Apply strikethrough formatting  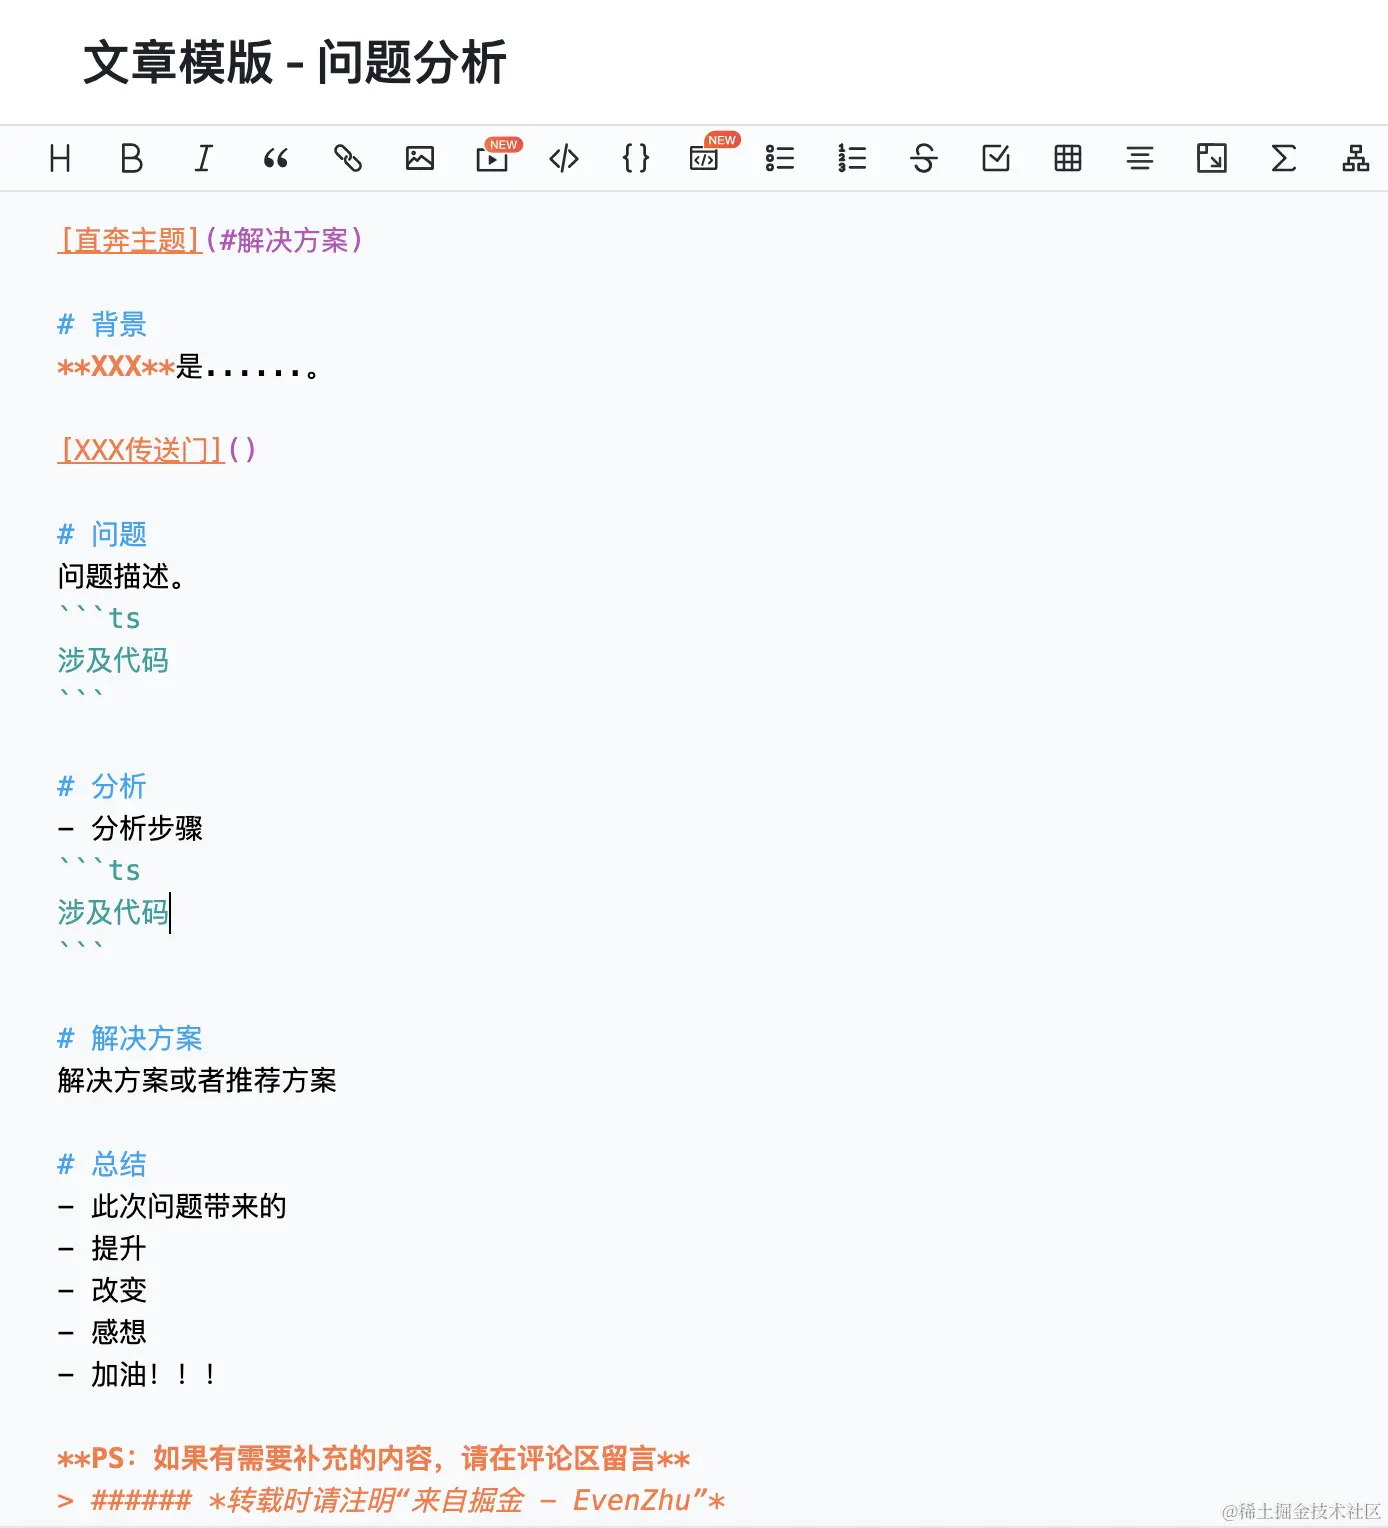(x=924, y=158)
